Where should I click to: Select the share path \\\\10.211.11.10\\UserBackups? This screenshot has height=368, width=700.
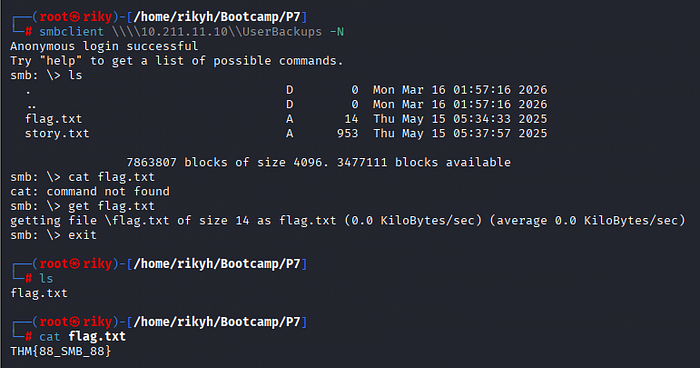217,32
